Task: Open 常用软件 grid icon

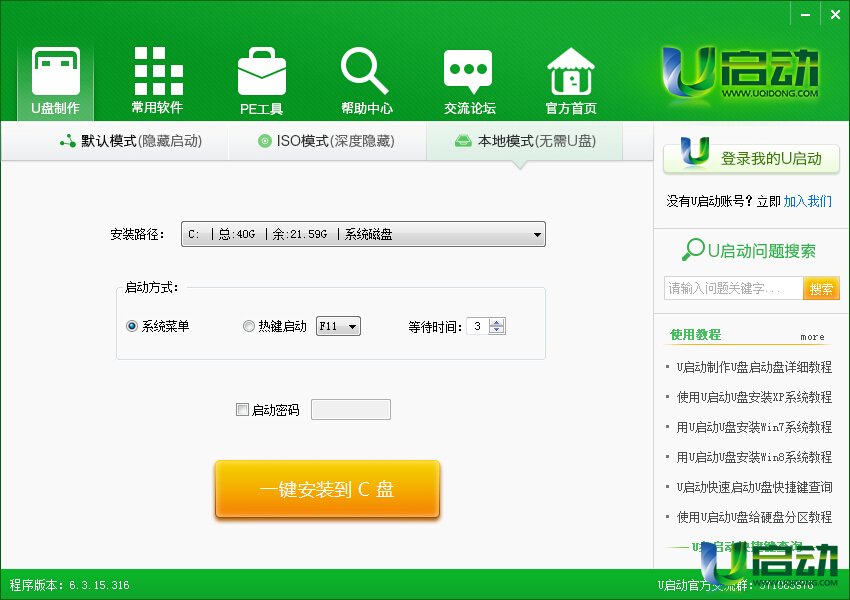Action: (158, 71)
